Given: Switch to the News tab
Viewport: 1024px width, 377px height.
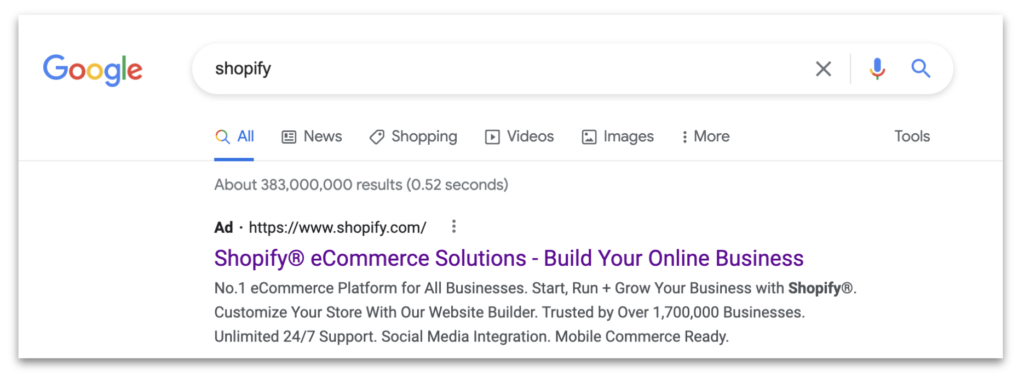Looking at the screenshot, I should coord(312,137).
